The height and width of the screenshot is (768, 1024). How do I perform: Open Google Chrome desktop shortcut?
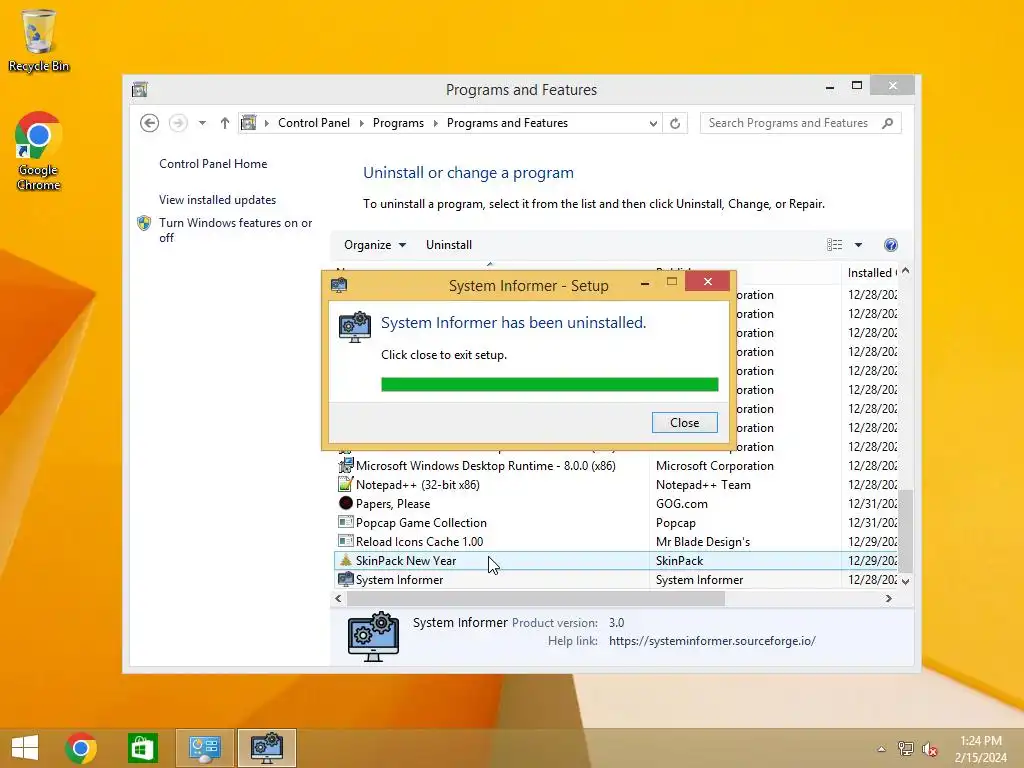[x=39, y=151]
